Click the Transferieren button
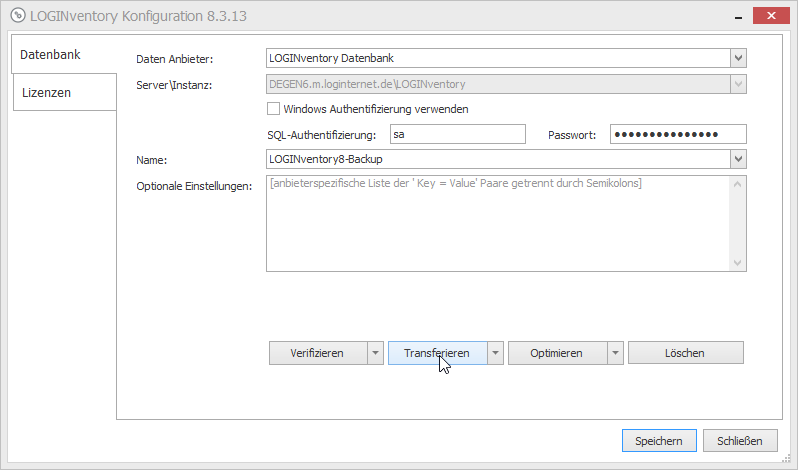Screen dimensions: 798x470 coord(437,353)
